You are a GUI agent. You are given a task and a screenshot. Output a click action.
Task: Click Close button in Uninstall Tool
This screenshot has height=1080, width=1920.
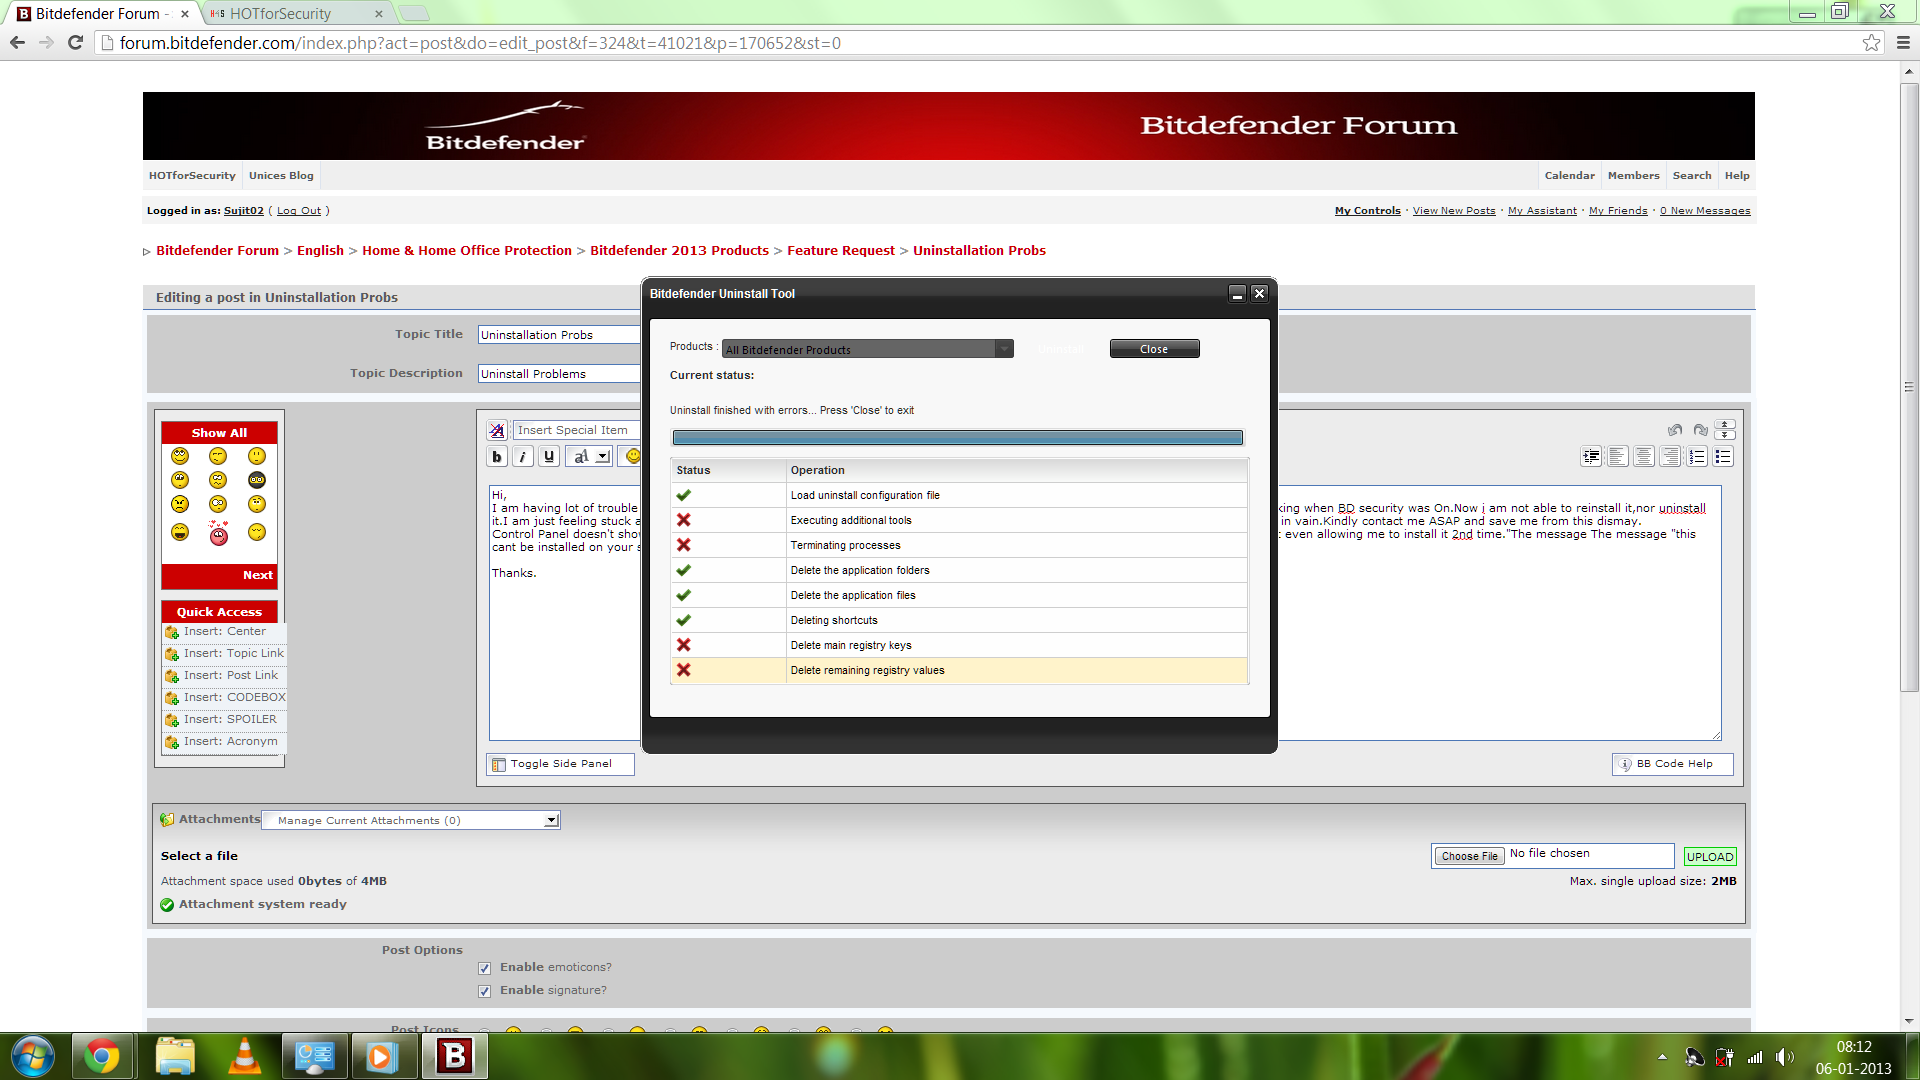point(1154,349)
